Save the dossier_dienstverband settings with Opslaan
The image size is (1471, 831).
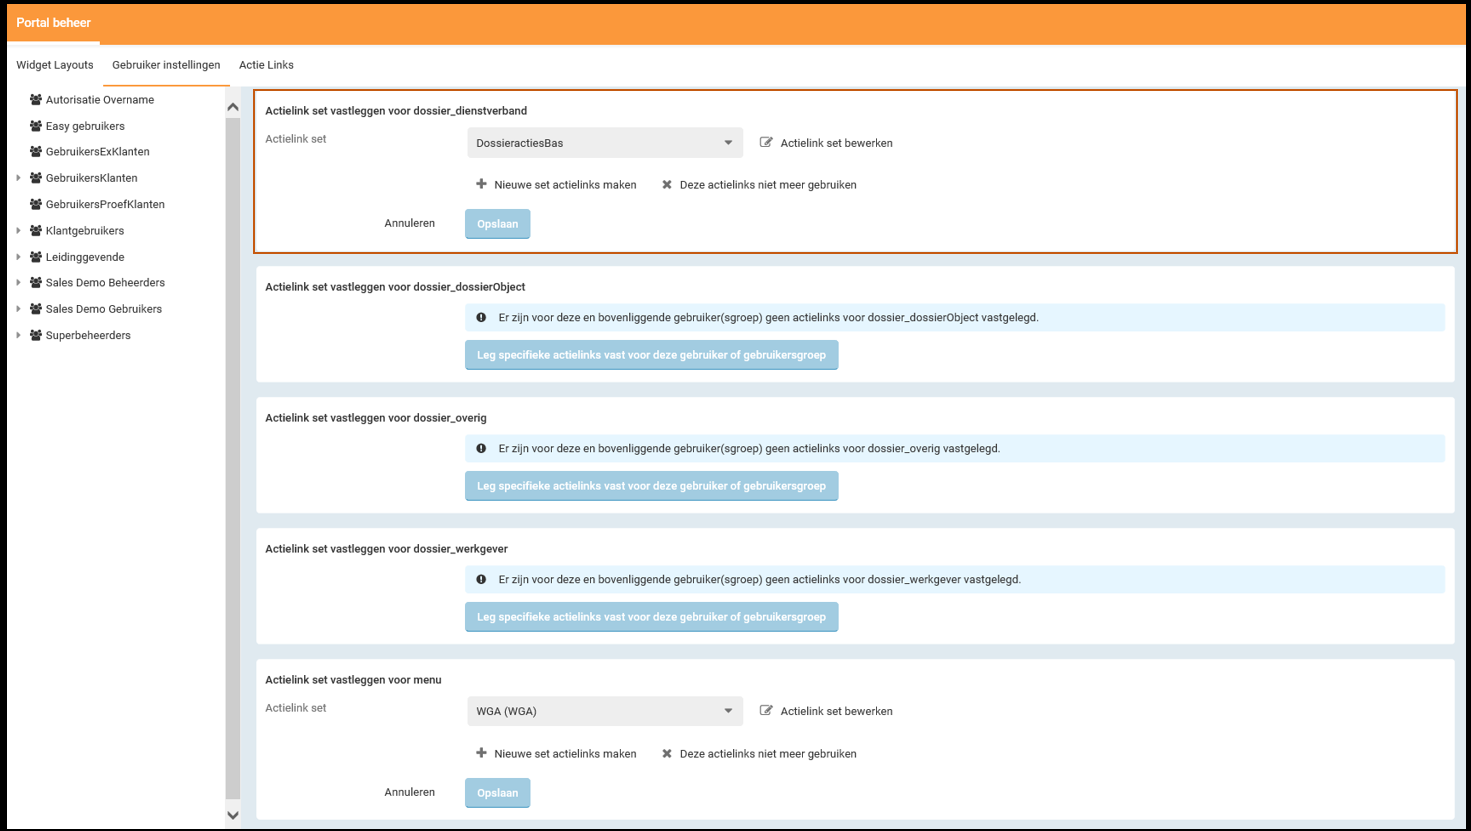coord(497,224)
